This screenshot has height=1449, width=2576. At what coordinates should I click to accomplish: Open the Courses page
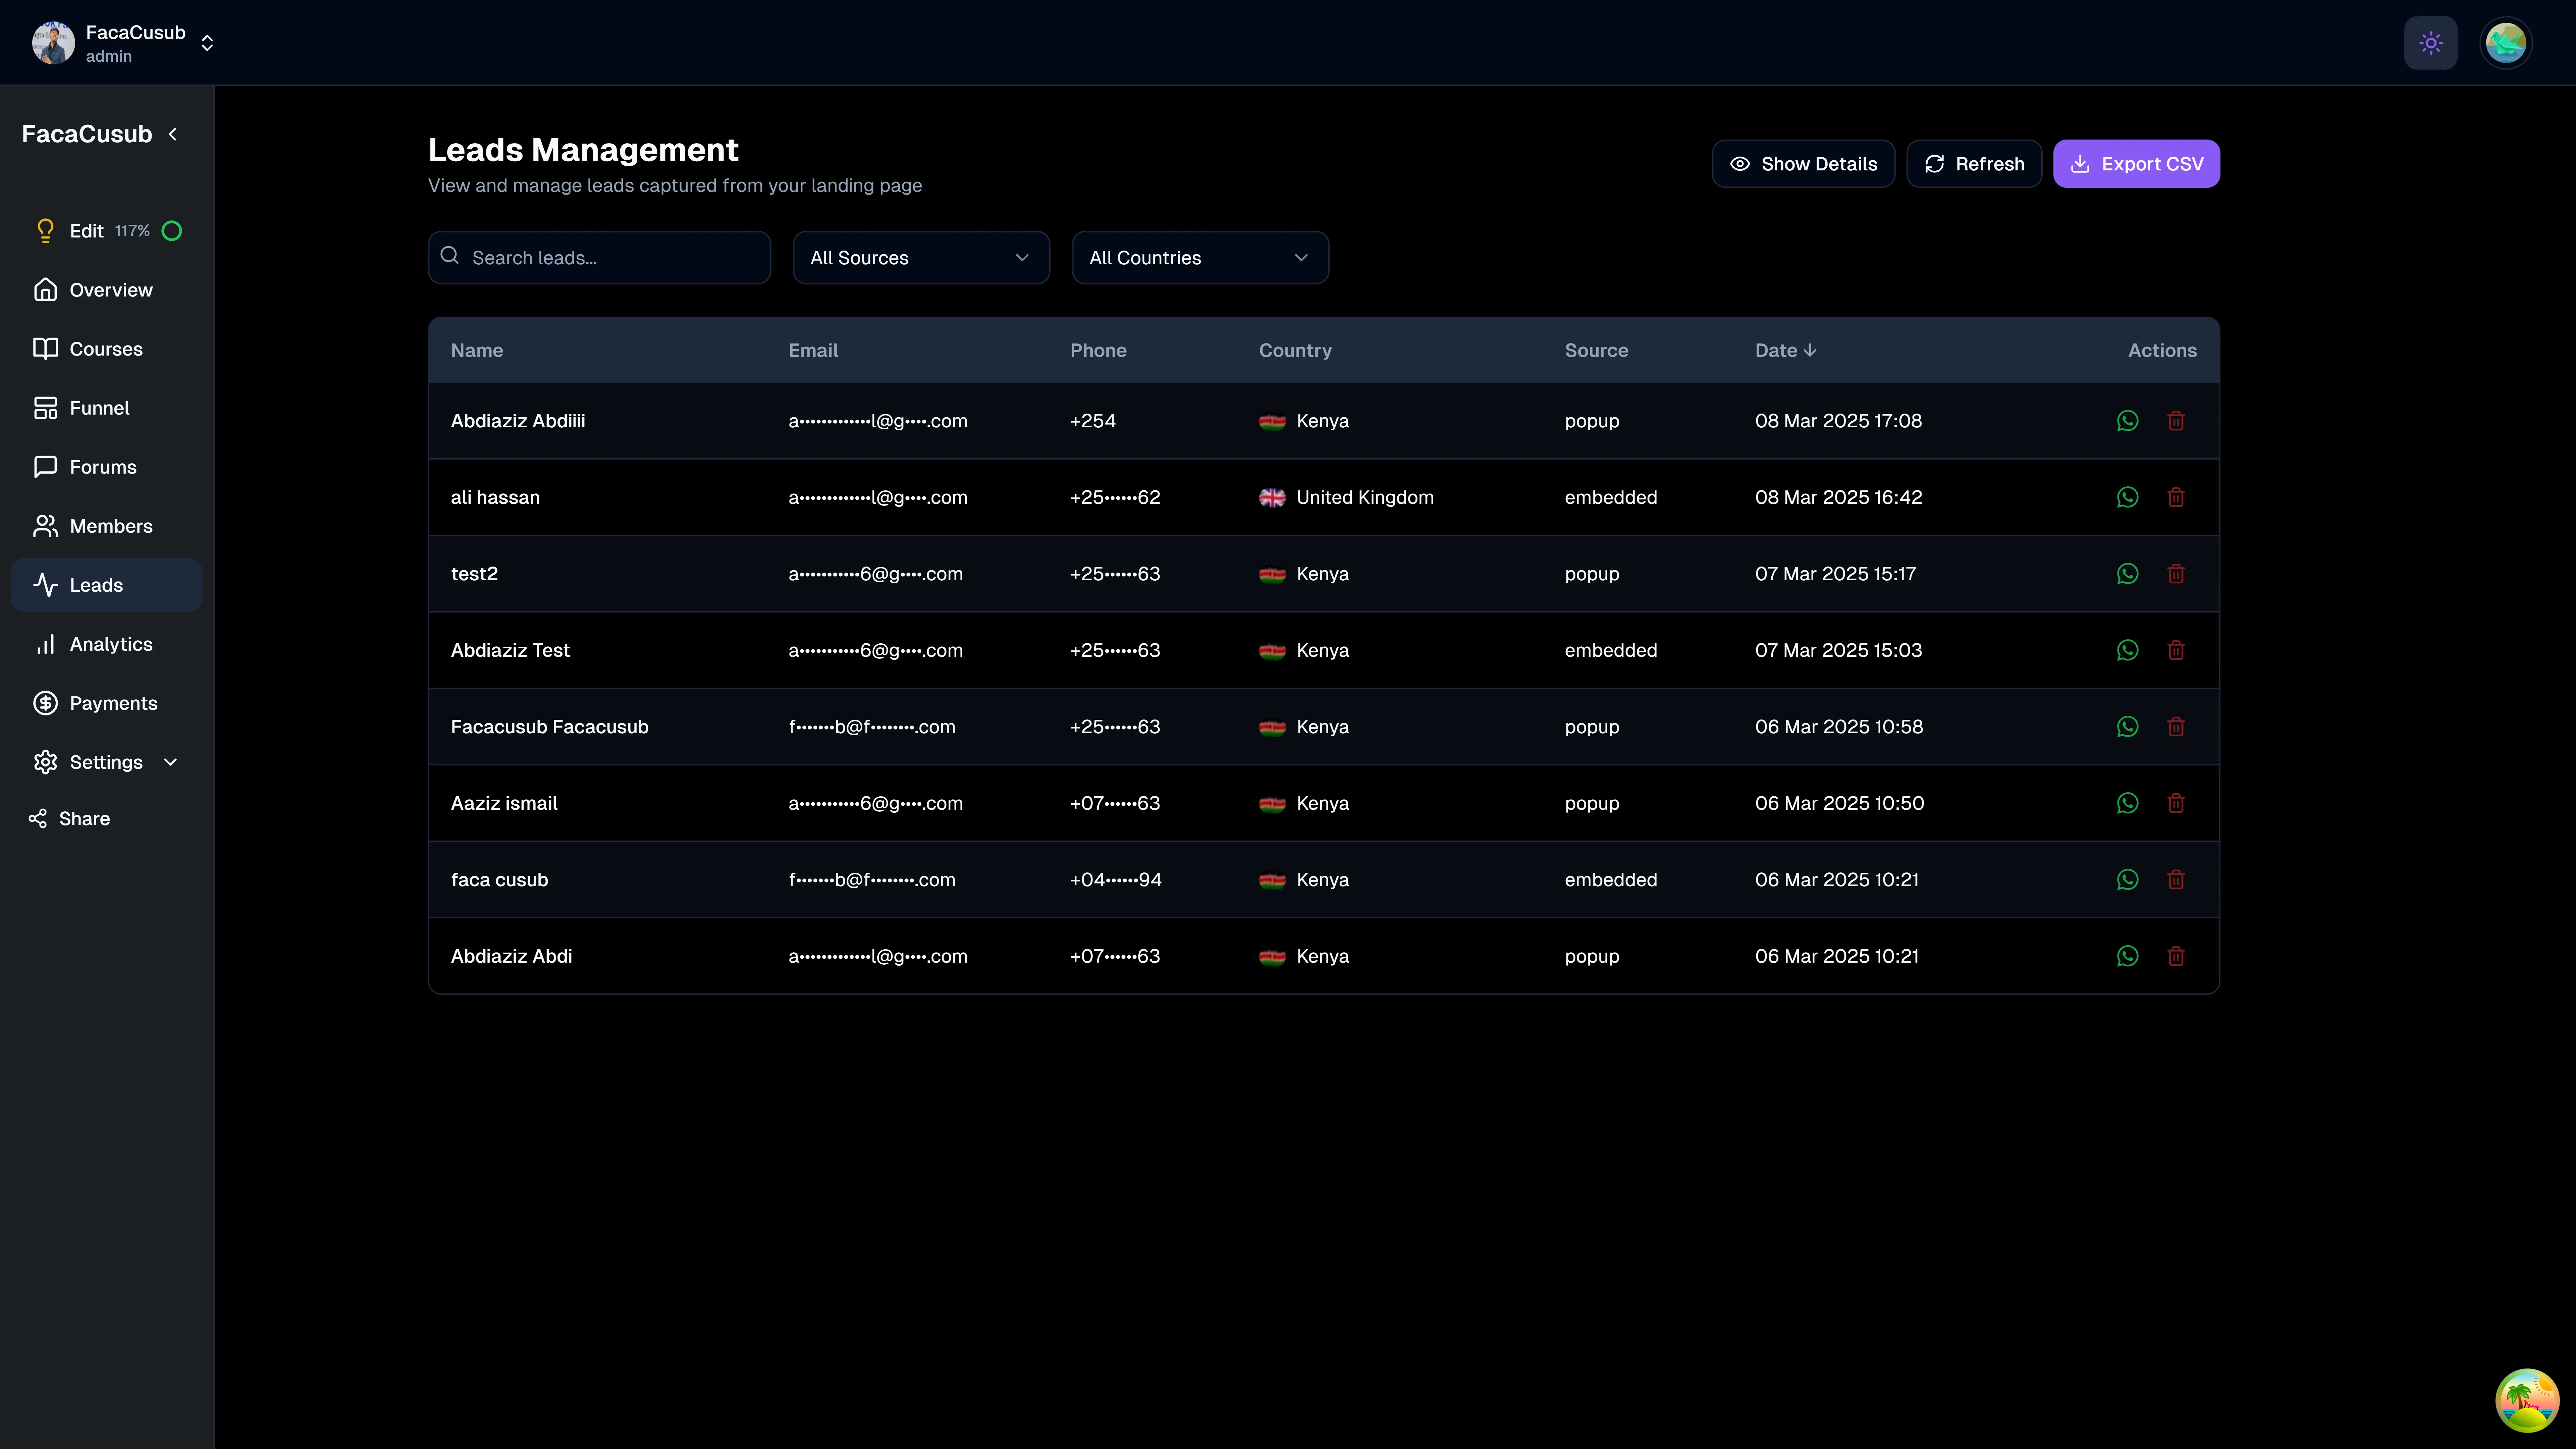[106, 349]
